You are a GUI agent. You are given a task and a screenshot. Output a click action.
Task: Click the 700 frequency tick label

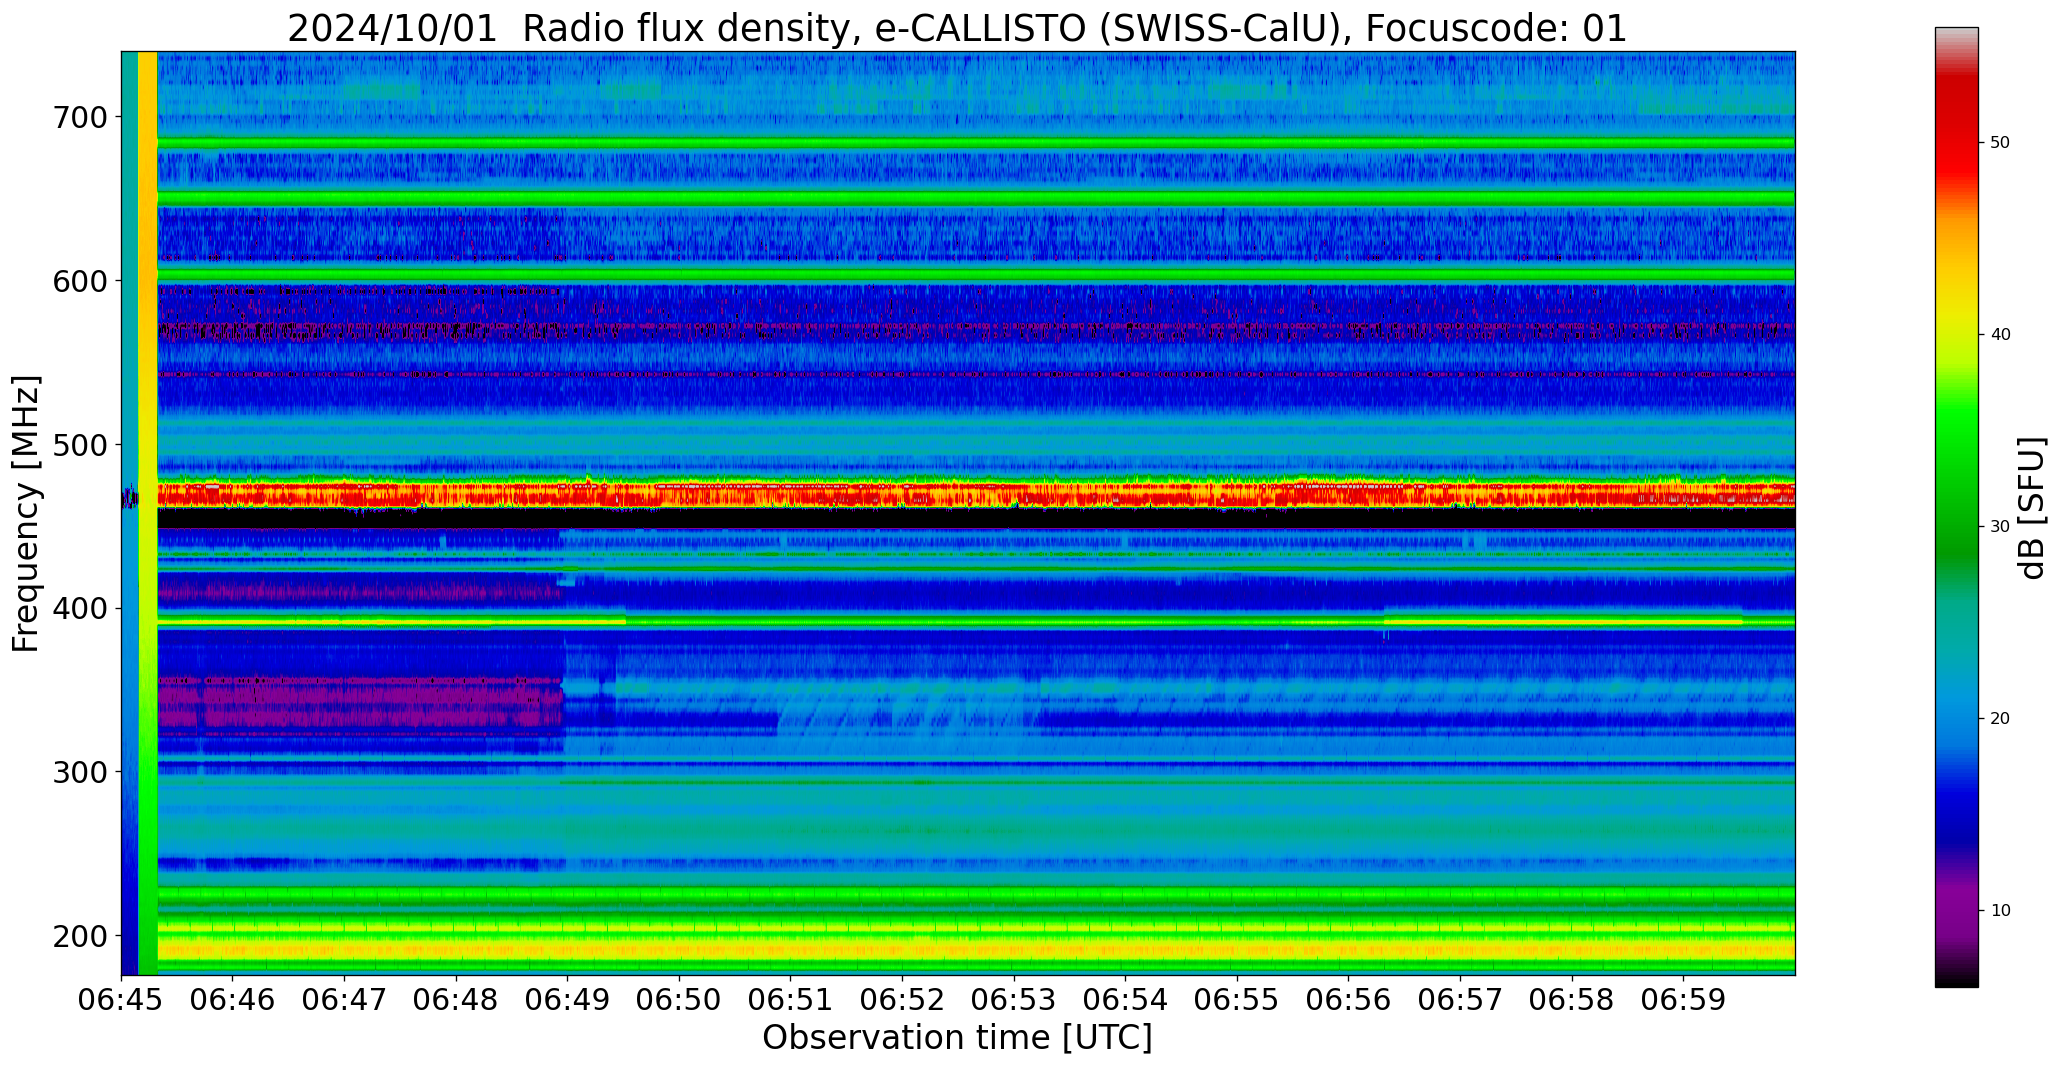[79, 117]
